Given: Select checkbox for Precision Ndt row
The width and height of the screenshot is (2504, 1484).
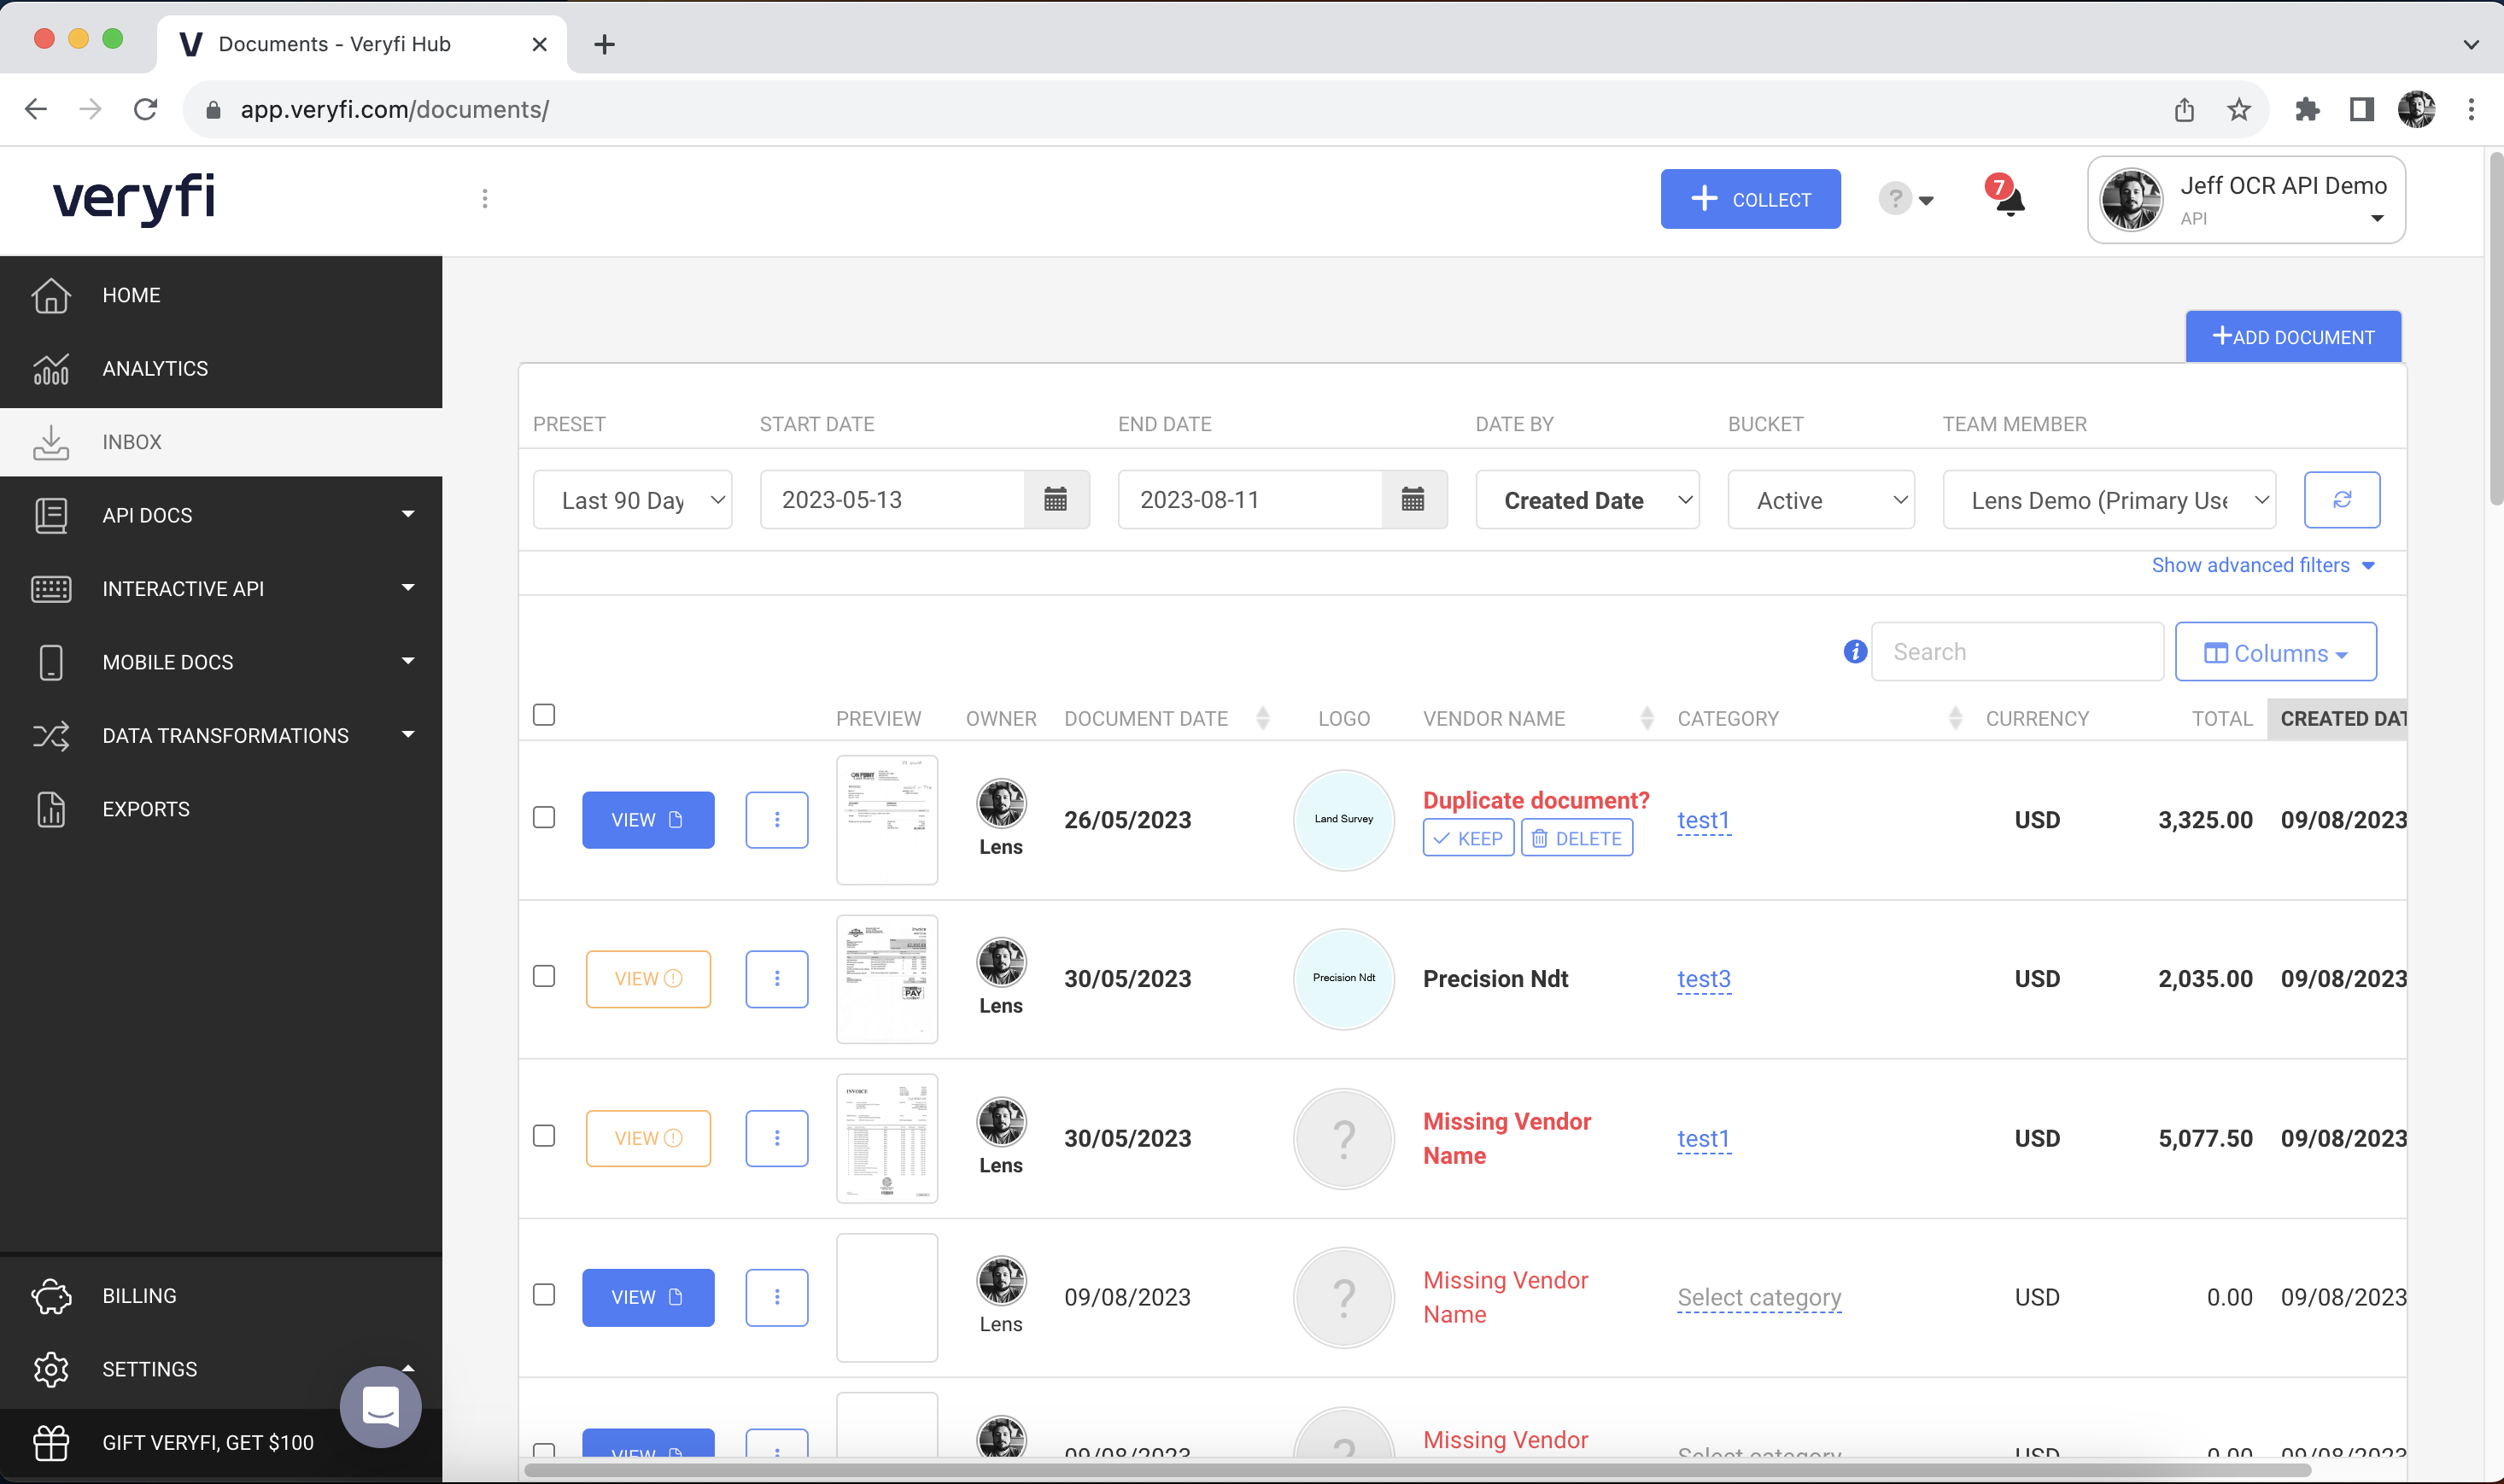Looking at the screenshot, I should coord(544,976).
